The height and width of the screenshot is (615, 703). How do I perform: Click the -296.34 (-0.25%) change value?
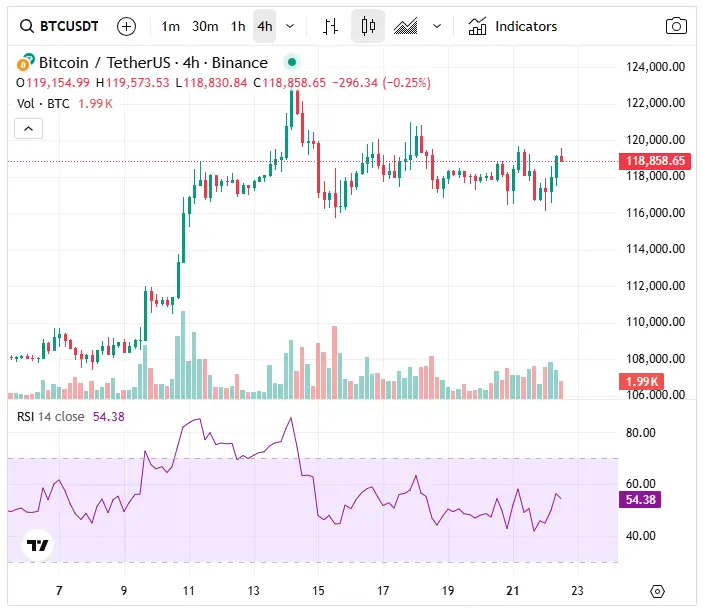382,82
